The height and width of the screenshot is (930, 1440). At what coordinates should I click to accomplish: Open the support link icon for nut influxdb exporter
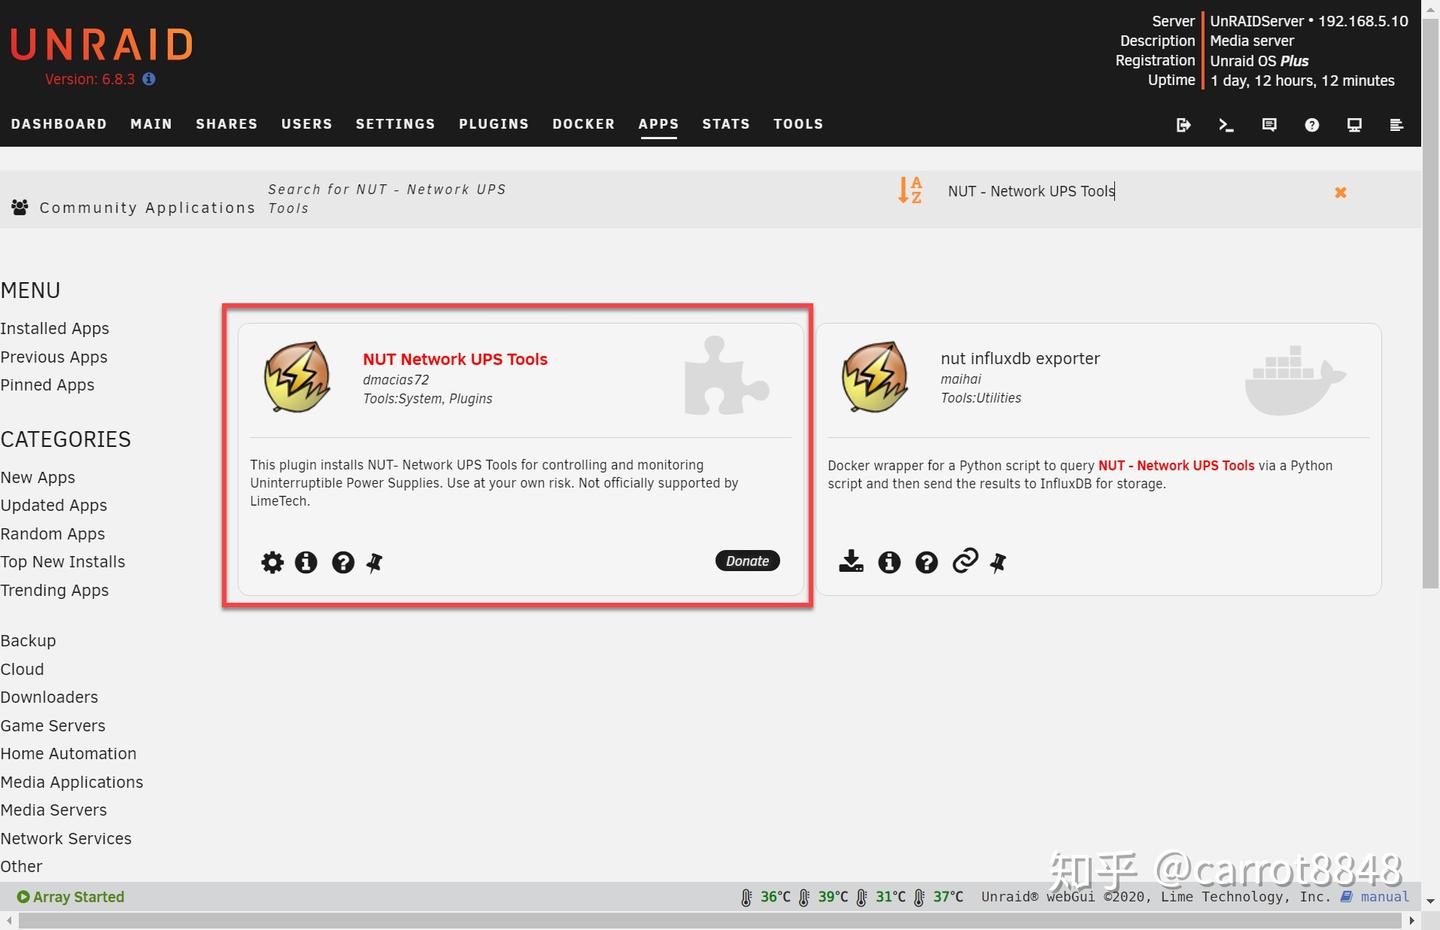(x=964, y=562)
